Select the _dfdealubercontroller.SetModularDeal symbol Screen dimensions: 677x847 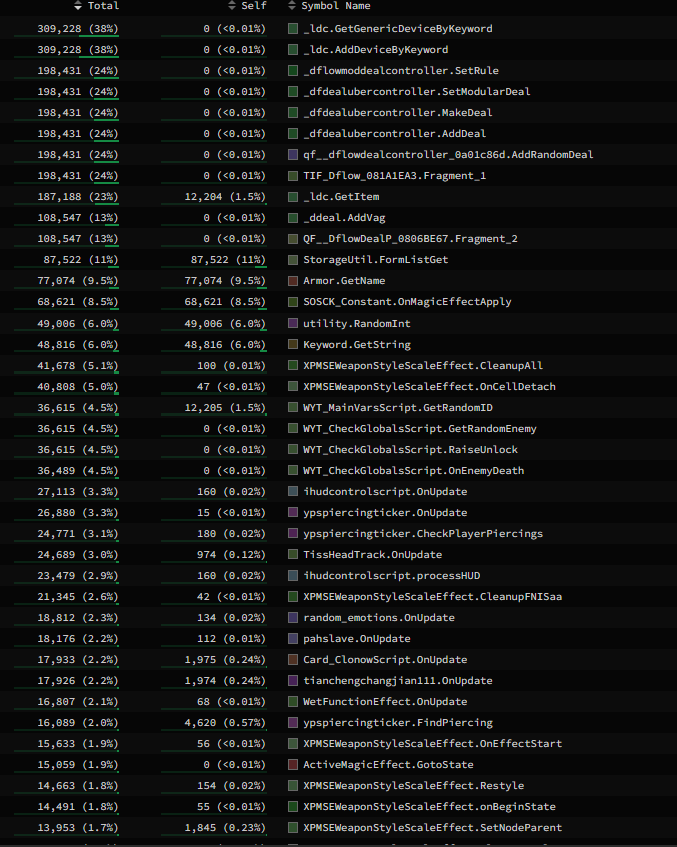coord(417,92)
